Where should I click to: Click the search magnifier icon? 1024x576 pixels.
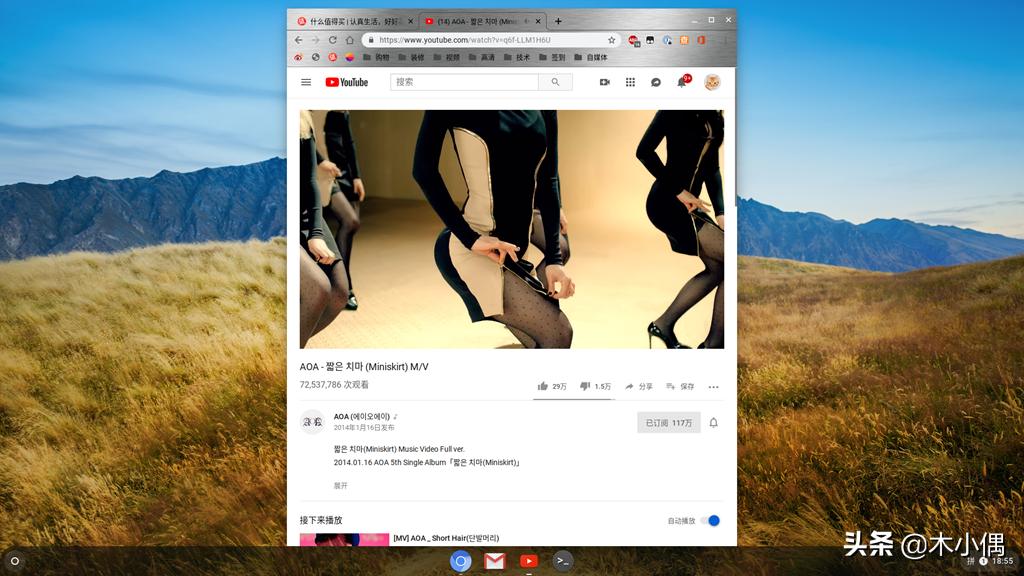[x=556, y=82]
